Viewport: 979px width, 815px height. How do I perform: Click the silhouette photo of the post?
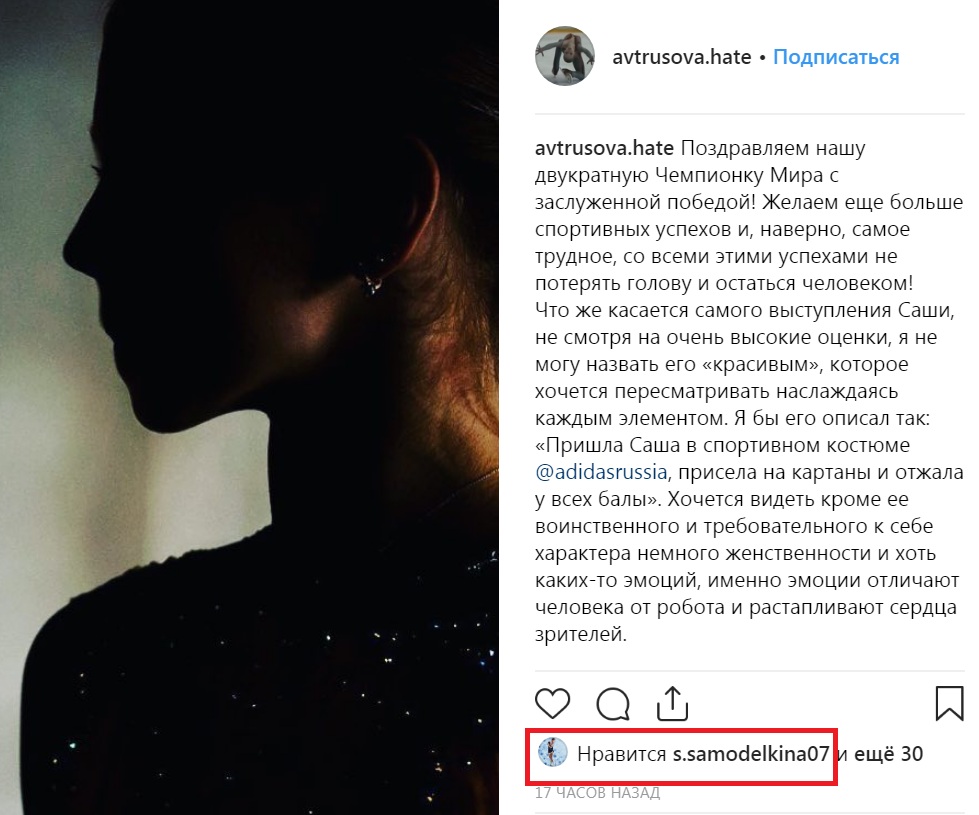tap(249, 407)
